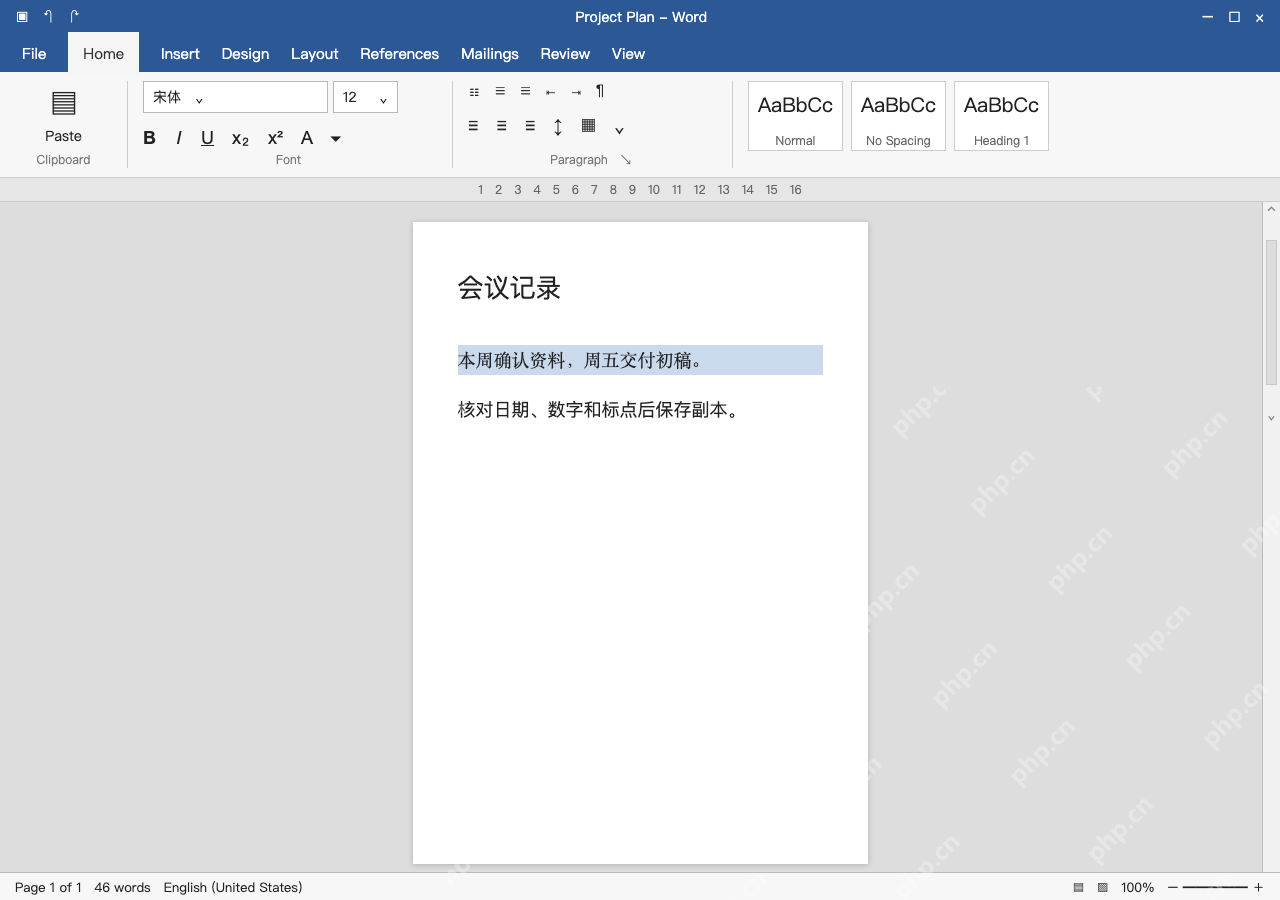Image resolution: width=1280 pixels, height=900 pixels.
Task: Increase the paragraph indent
Action: 576,92
